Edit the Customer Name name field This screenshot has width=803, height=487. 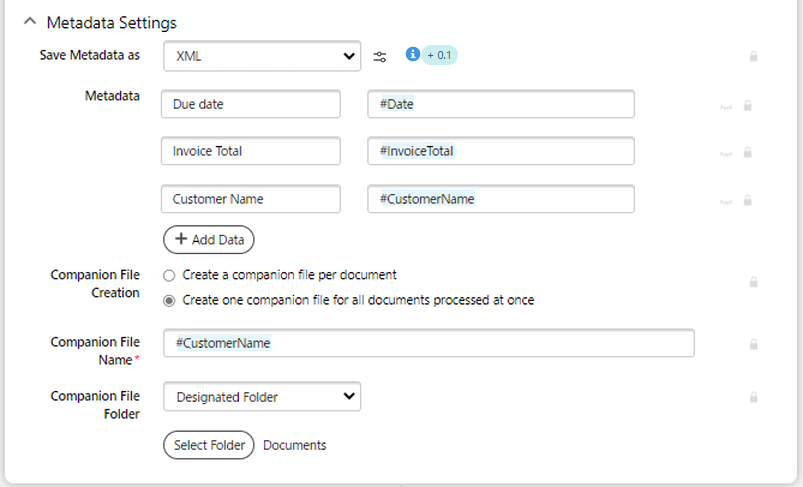pos(250,199)
